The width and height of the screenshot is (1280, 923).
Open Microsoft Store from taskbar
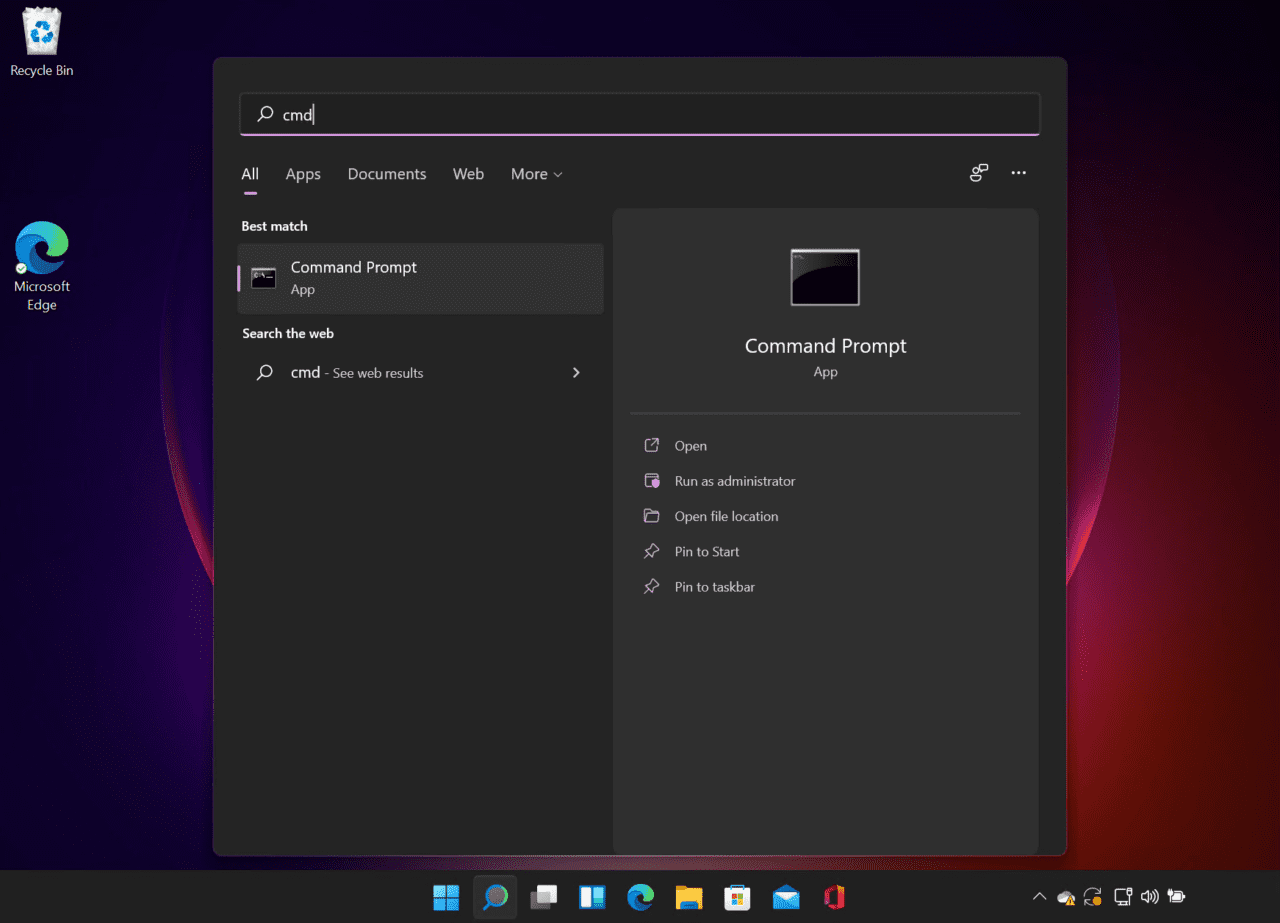(738, 897)
